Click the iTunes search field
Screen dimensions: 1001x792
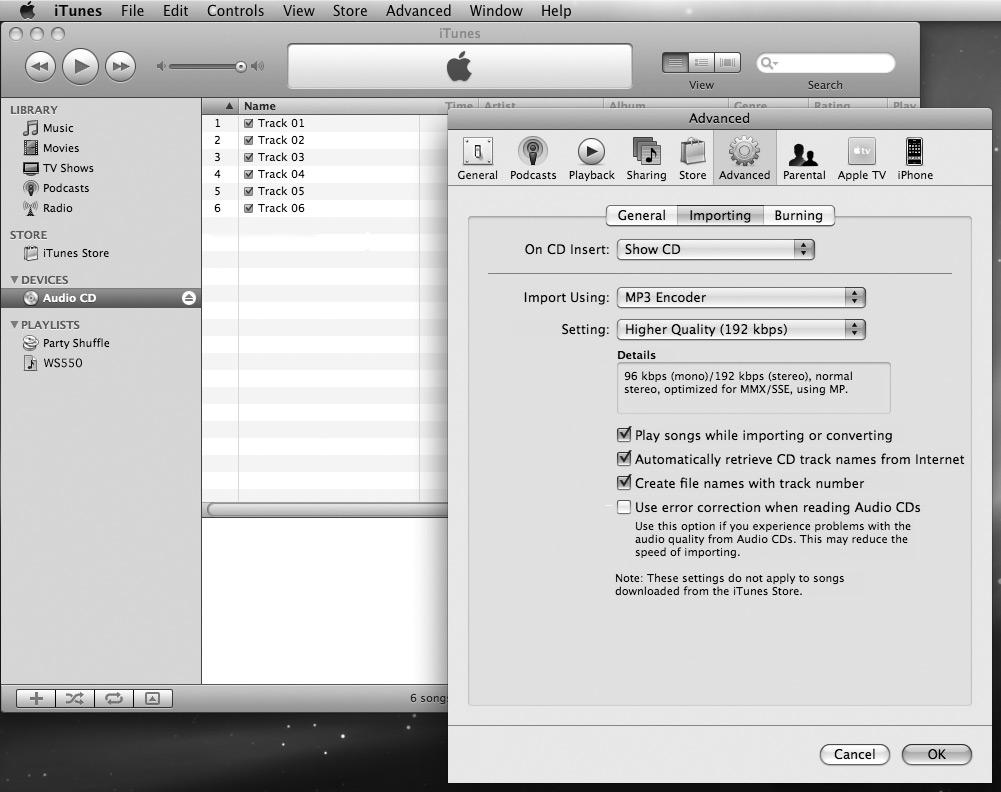tap(825, 63)
